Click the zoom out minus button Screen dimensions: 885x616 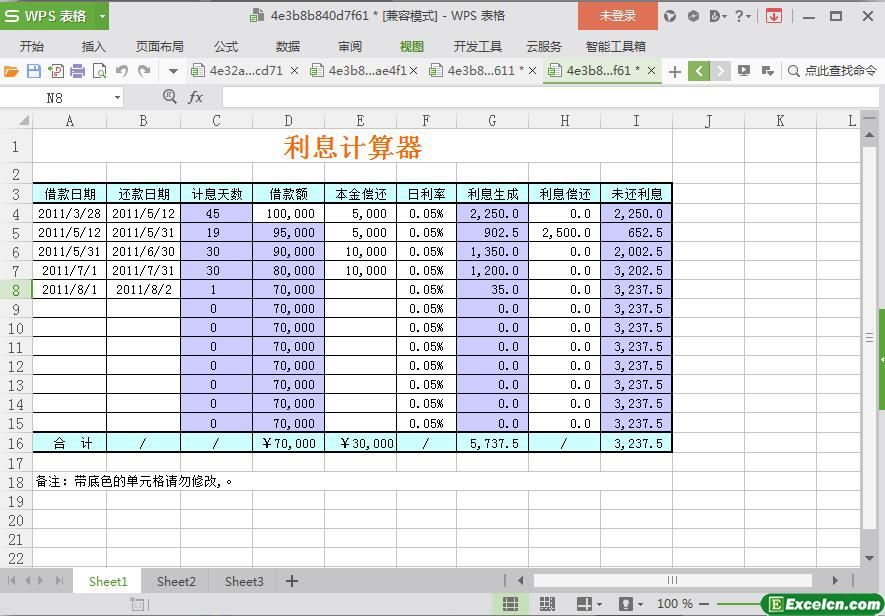pos(703,604)
